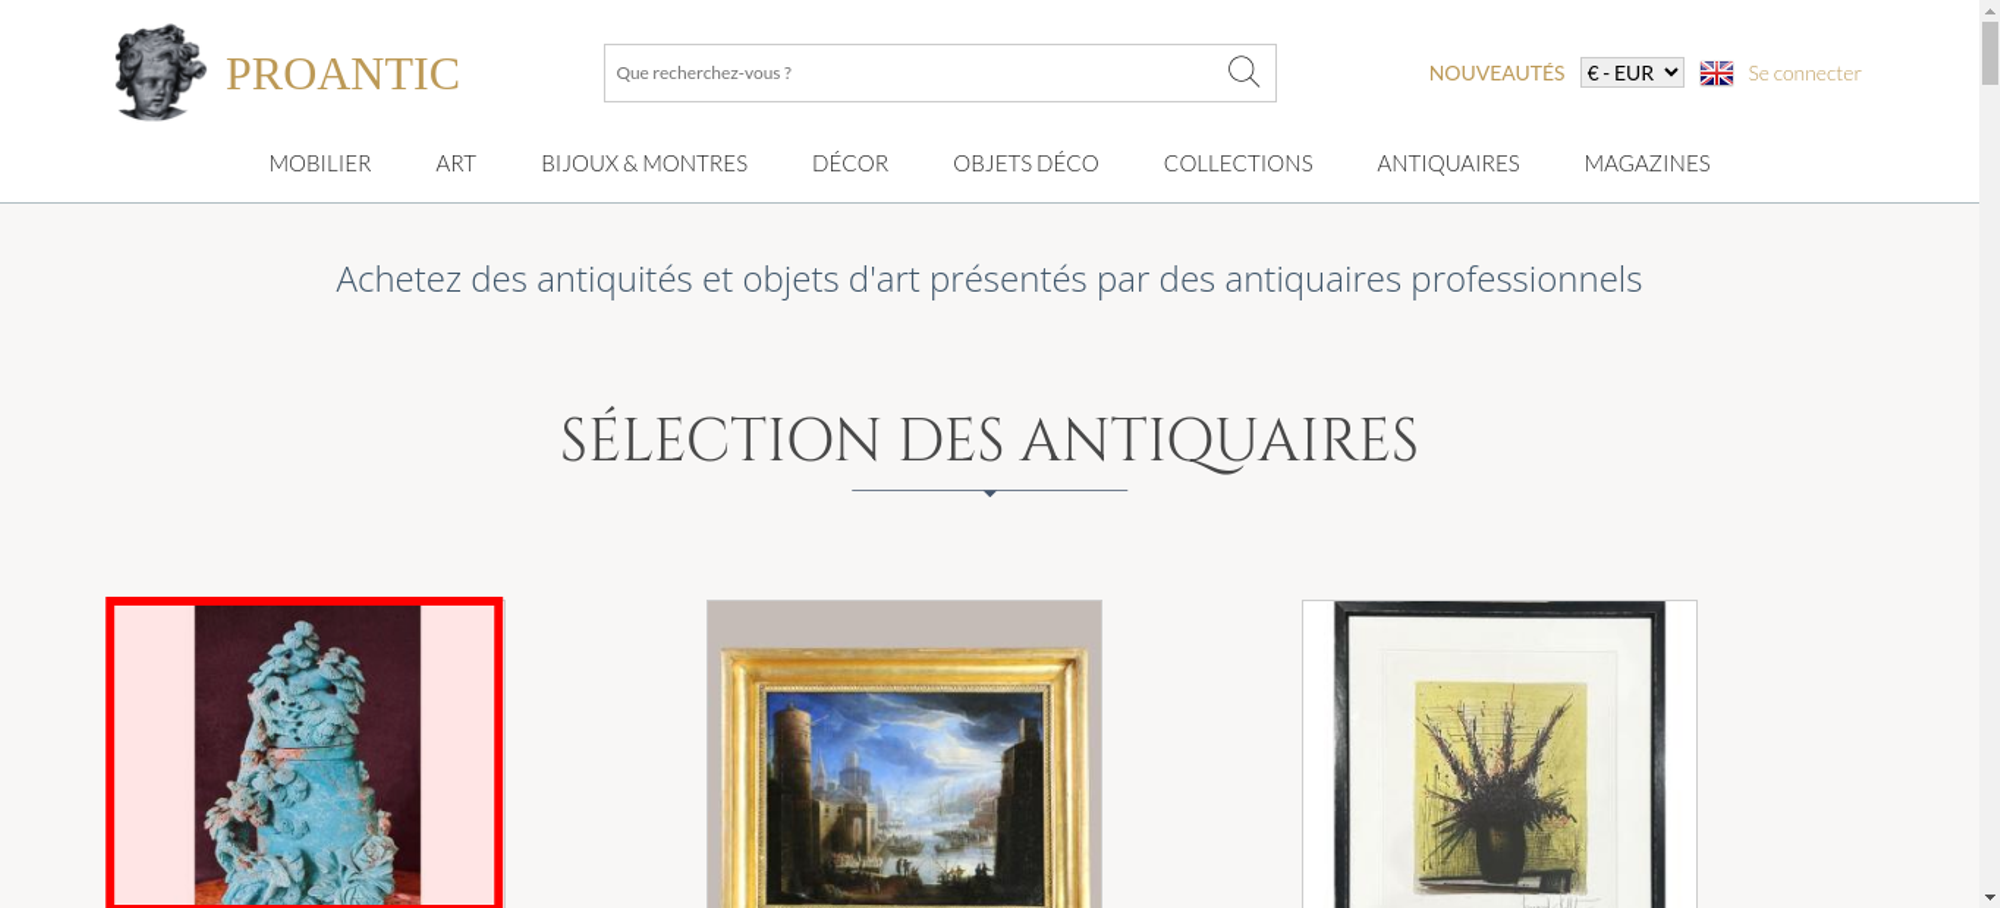Open the BIJOUX & MONTRES menu

[x=644, y=163]
